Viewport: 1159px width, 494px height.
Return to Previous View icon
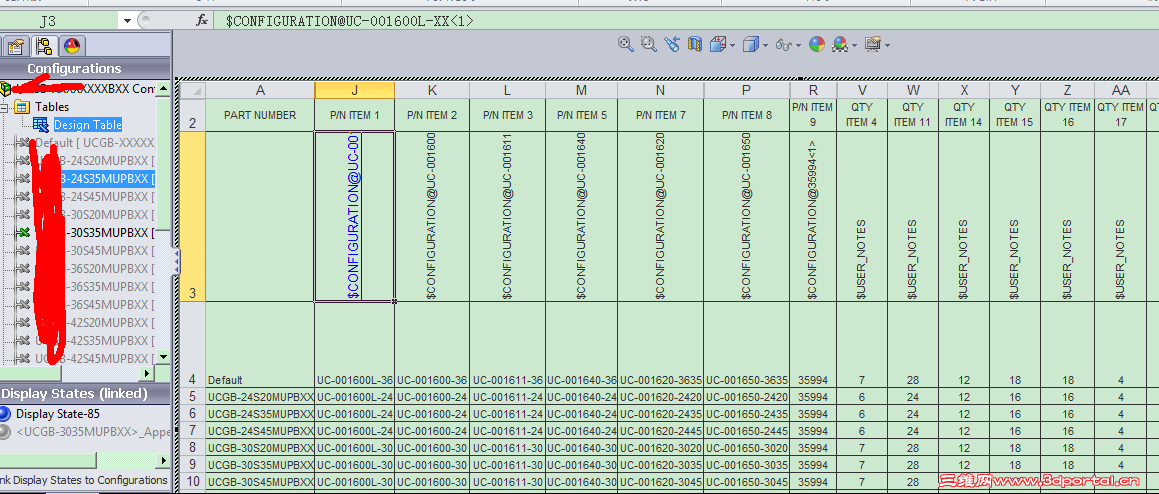click(x=671, y=44)
